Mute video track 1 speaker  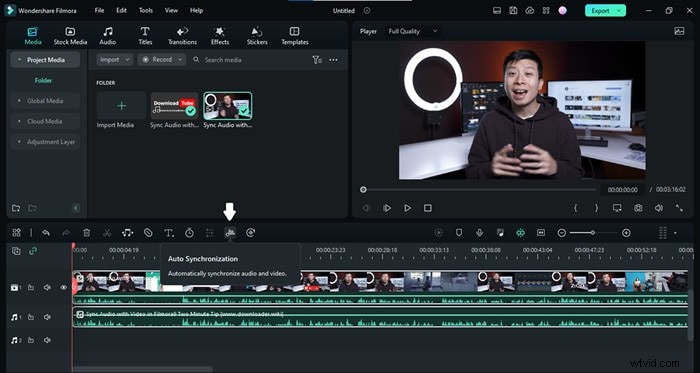pos(47,288)
